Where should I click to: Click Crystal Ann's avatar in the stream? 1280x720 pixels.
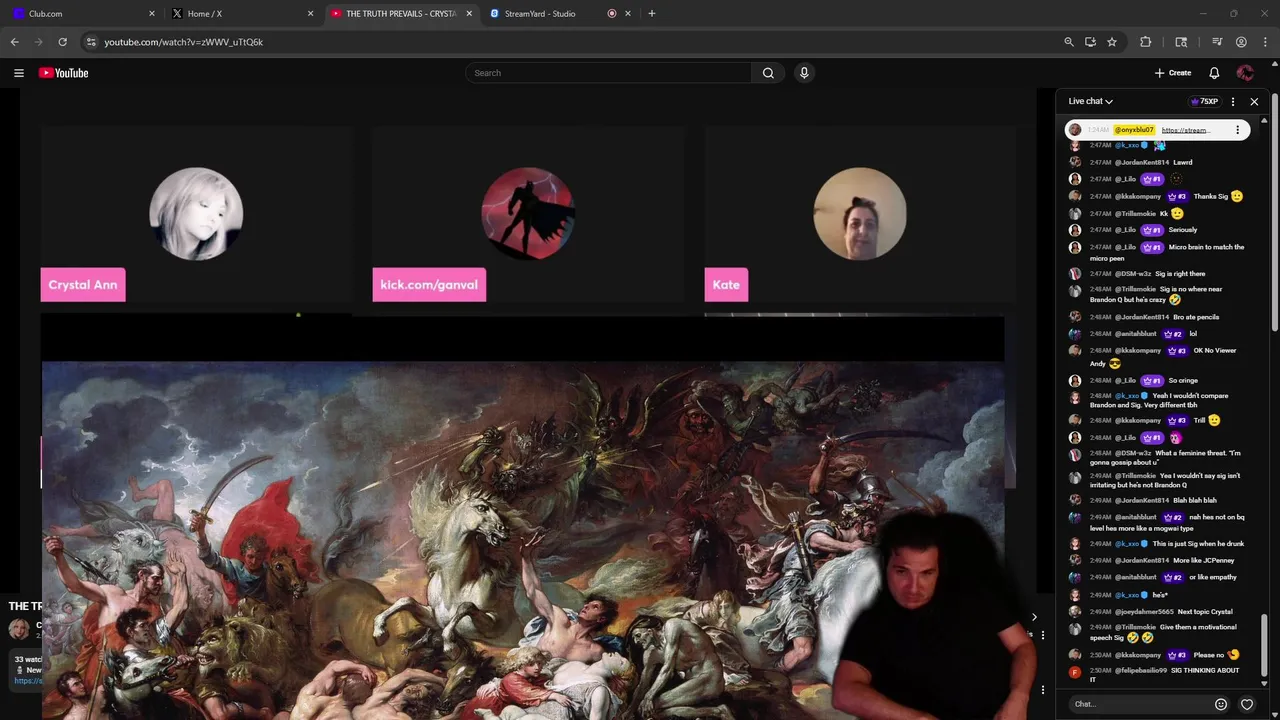(x=196, y=214)
